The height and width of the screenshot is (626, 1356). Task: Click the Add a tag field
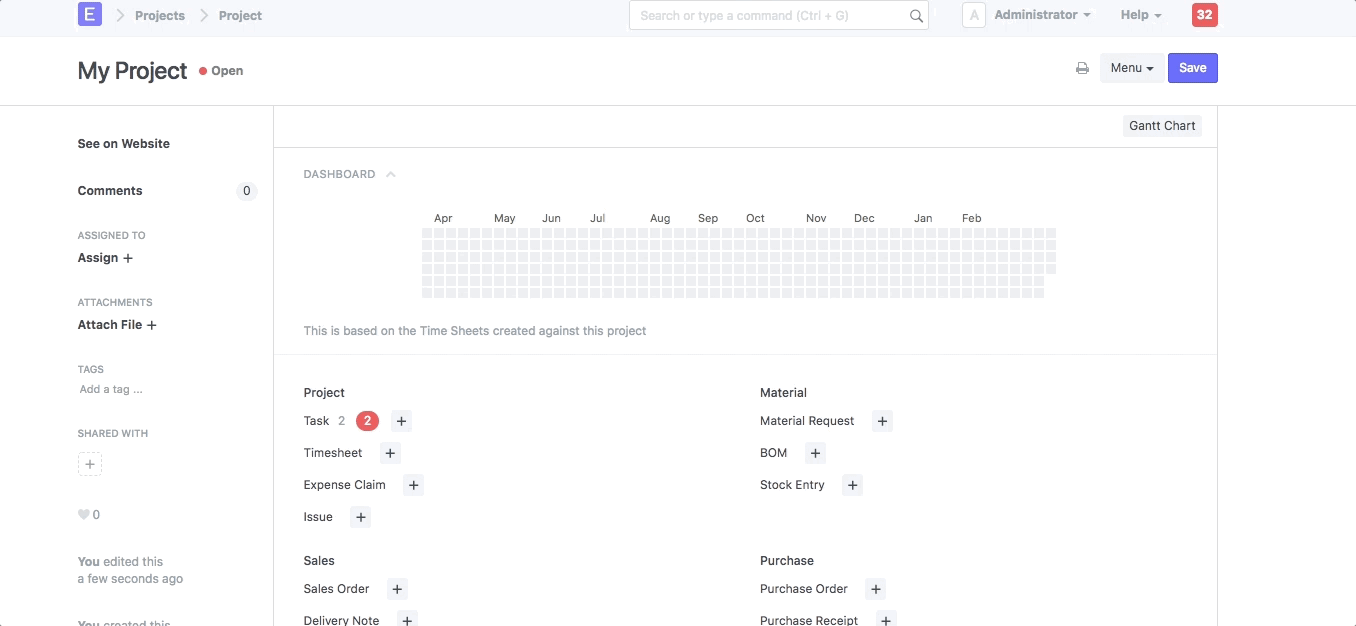click(x=111, y=389)
